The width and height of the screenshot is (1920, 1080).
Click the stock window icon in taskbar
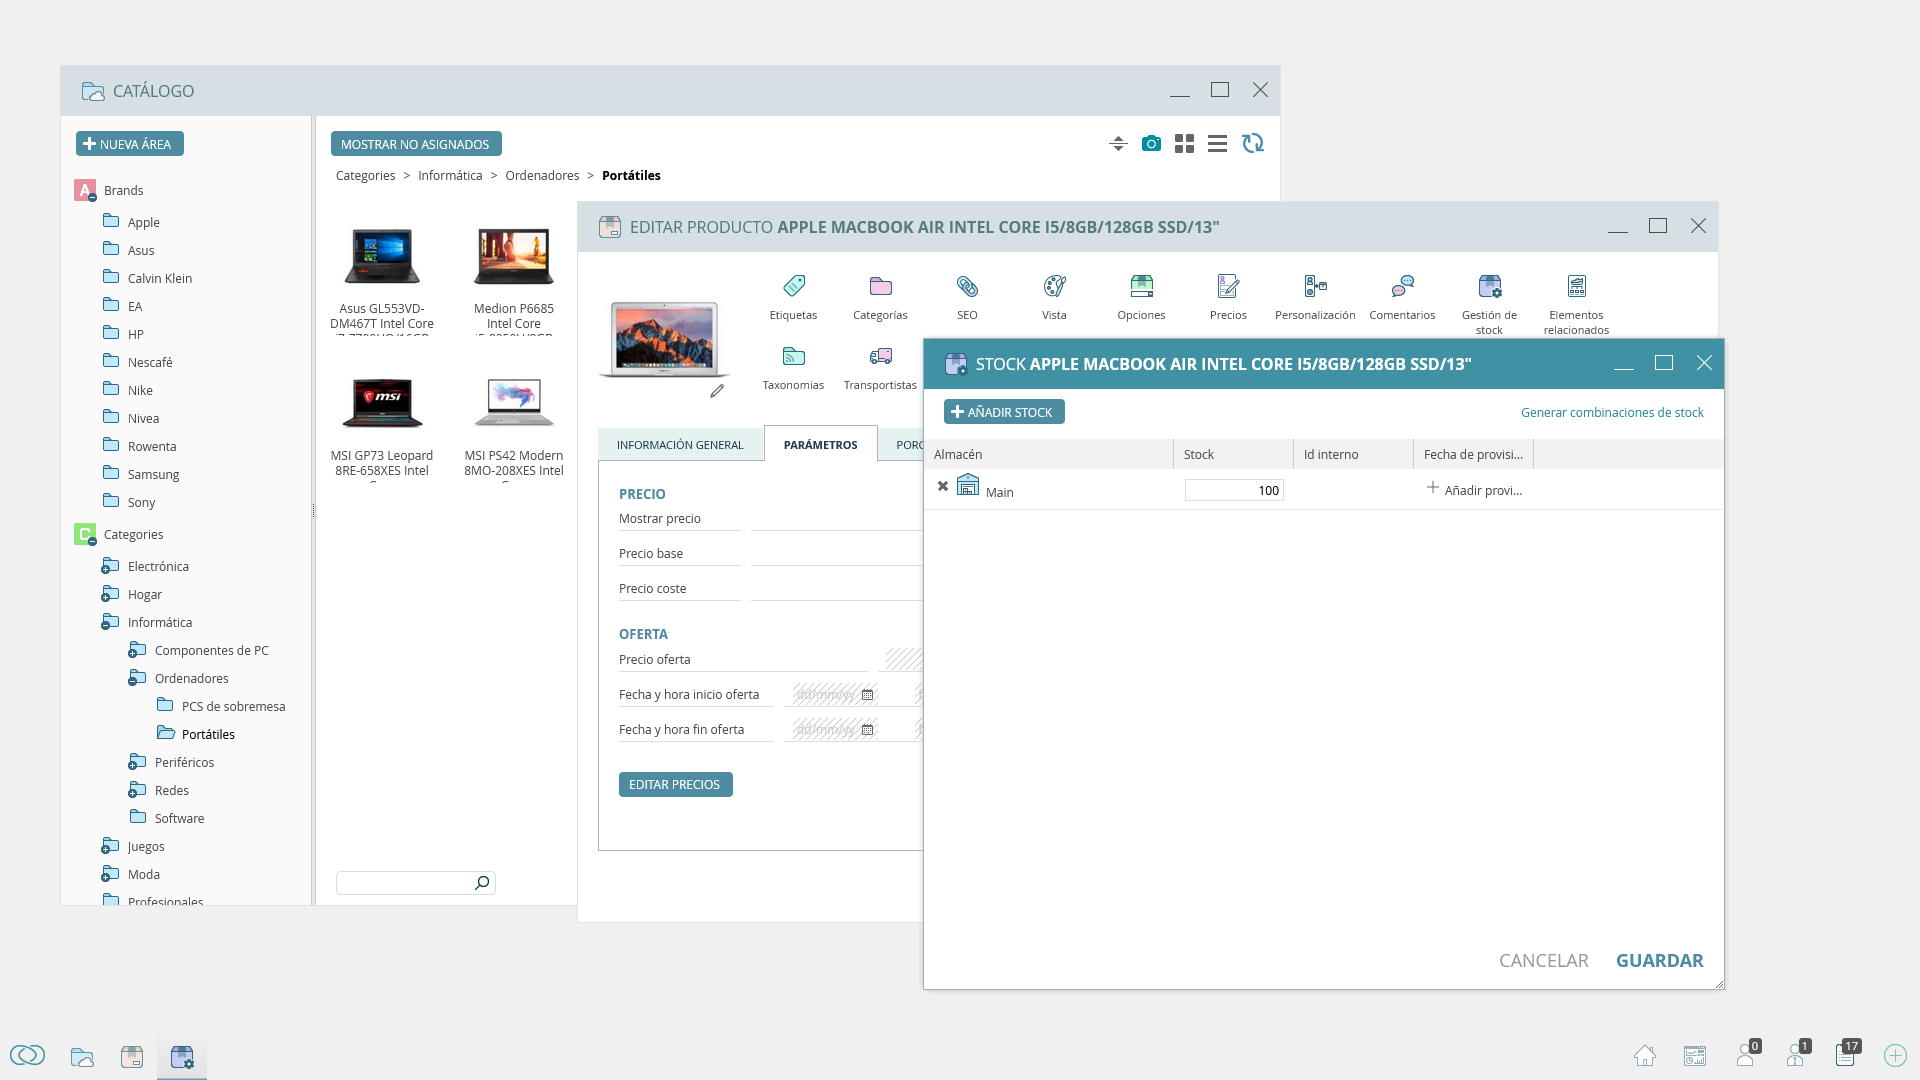pos(182,1057)
